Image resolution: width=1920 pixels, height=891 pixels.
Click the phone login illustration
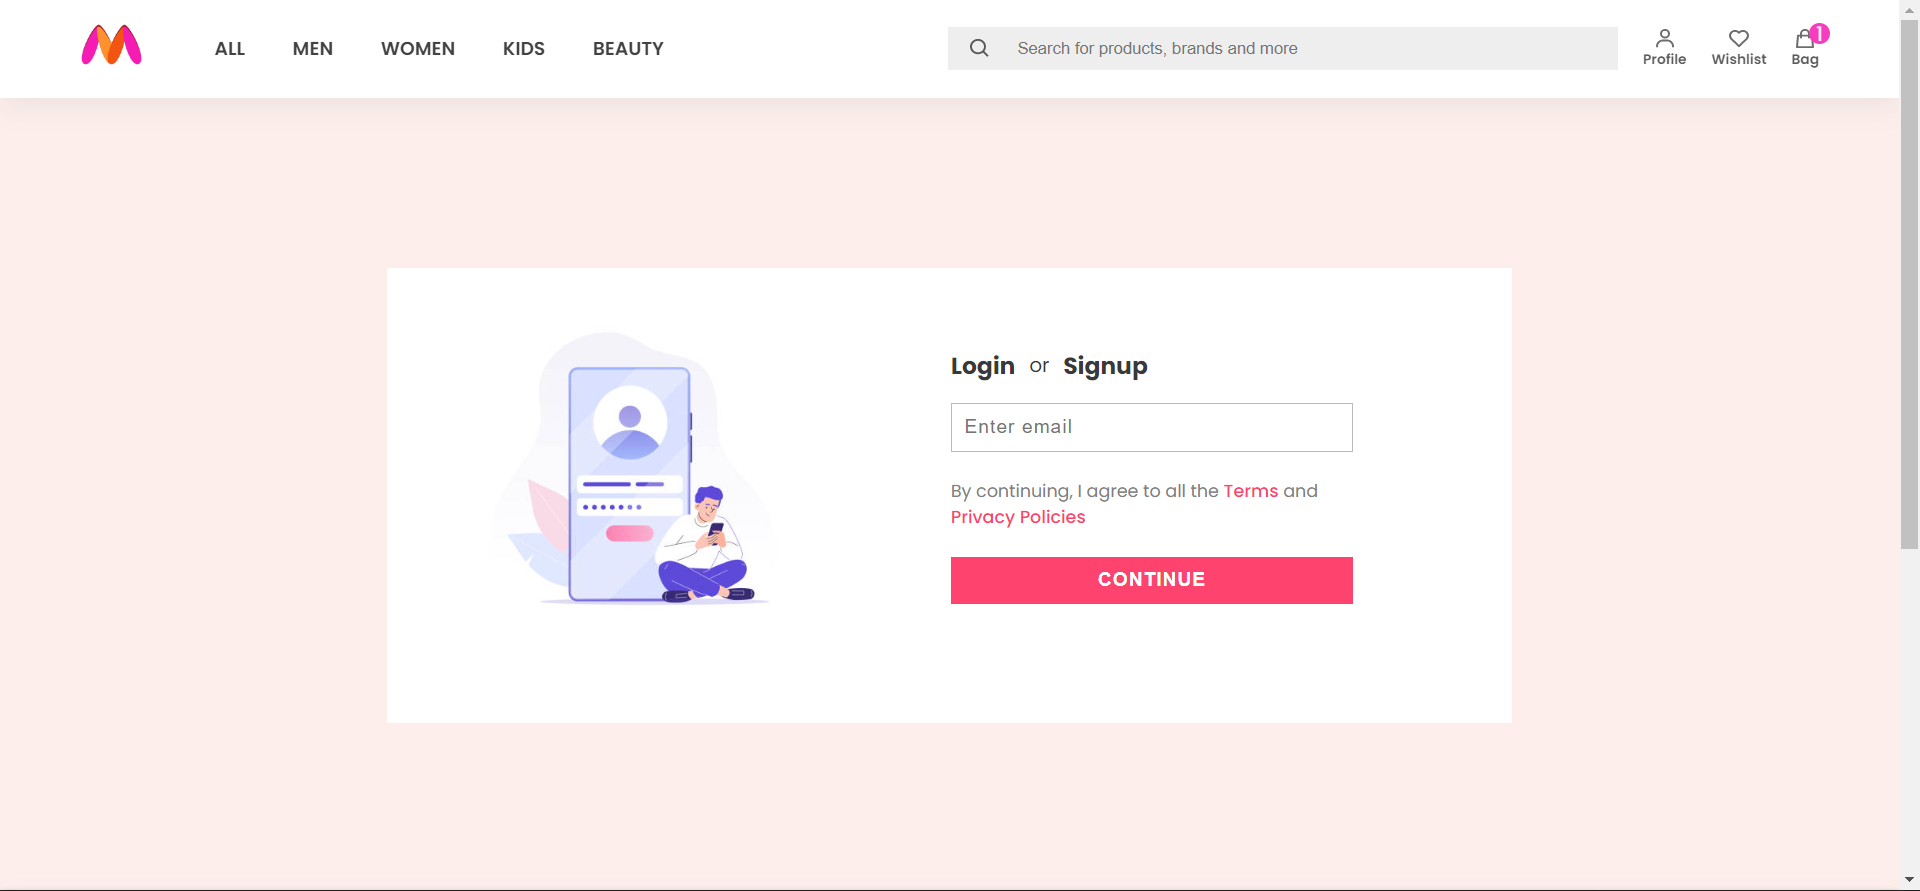pyautogui.click(x=632, y=468)
